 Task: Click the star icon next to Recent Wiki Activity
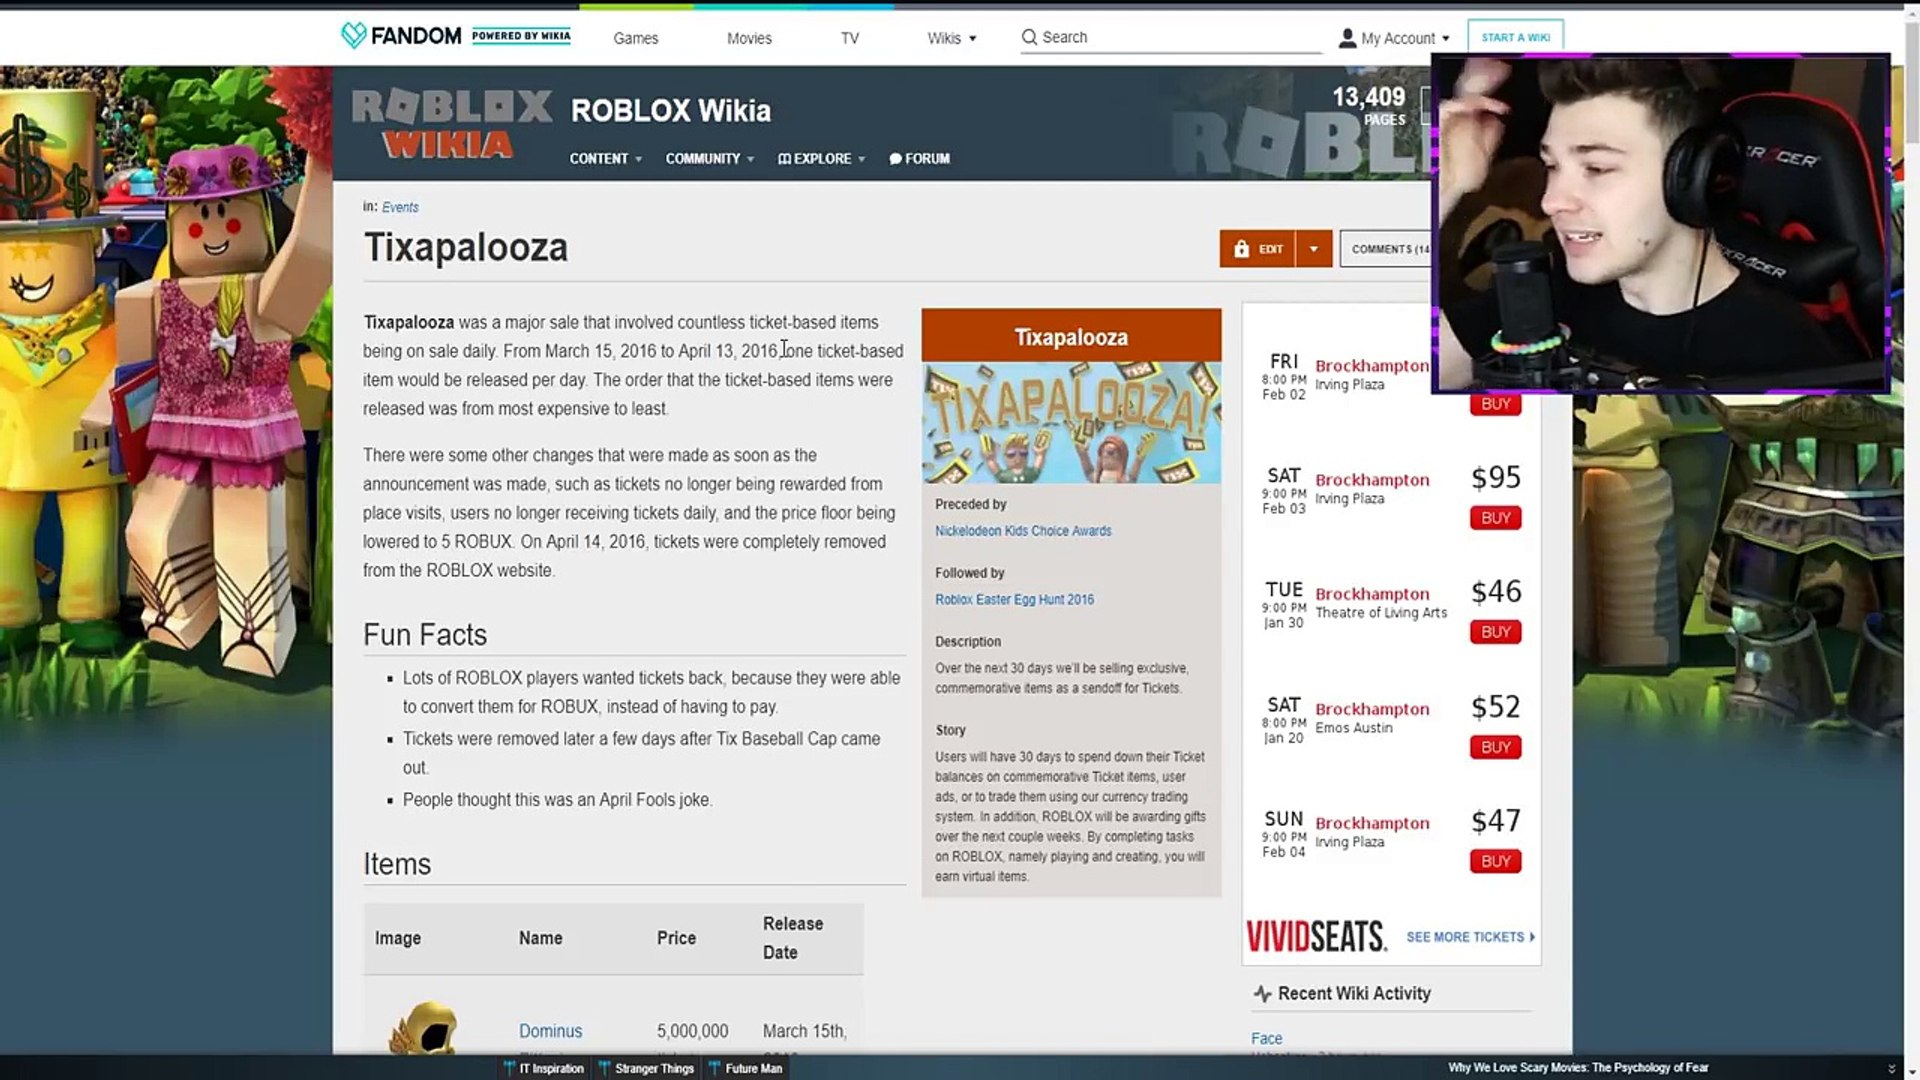pos(1263,993)
